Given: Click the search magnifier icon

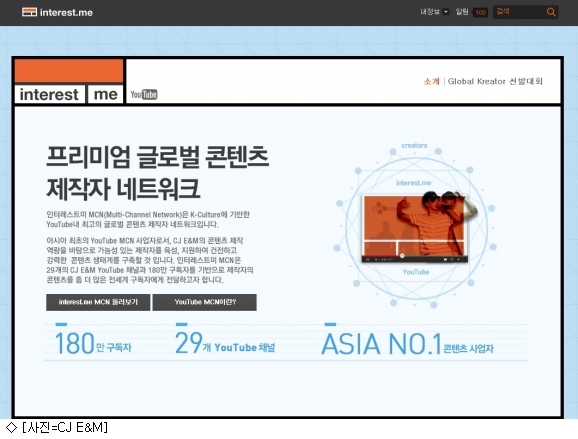Looking at the screenshot, I should (551, 12).
